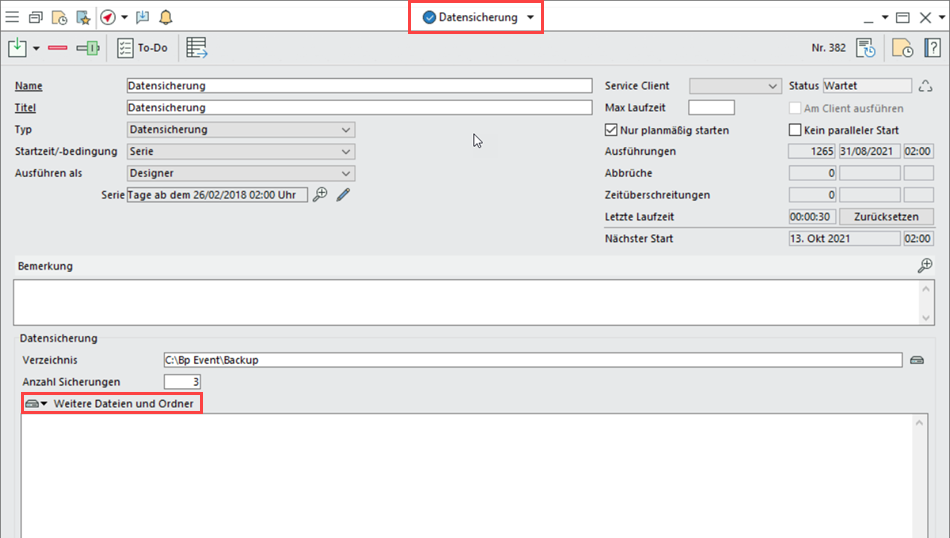The height and width of the screenshot is (538, 950).
Task: Open the hamburger main menu
Action: pyautogui.click(x=12, y=17)
